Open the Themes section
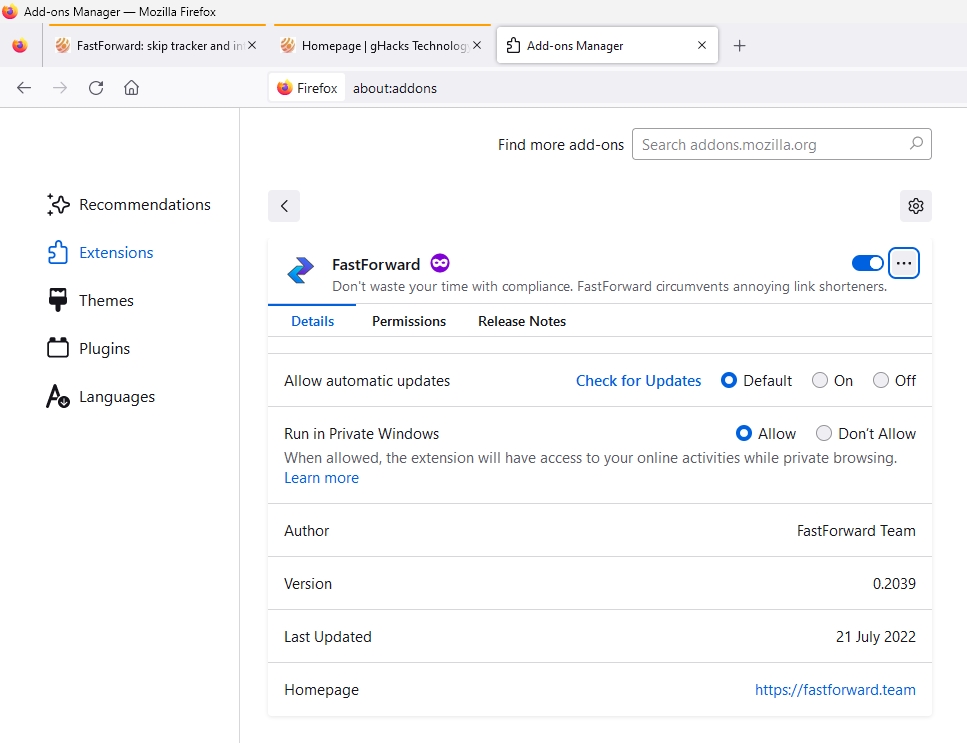967x743 pixels. click(106, 300)
